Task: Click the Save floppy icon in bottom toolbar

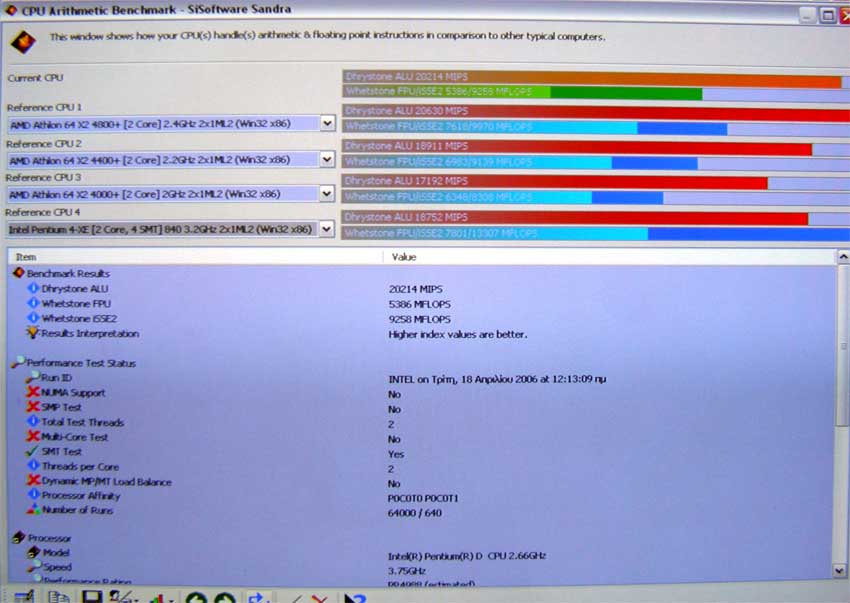Action: tap(92, 597)
